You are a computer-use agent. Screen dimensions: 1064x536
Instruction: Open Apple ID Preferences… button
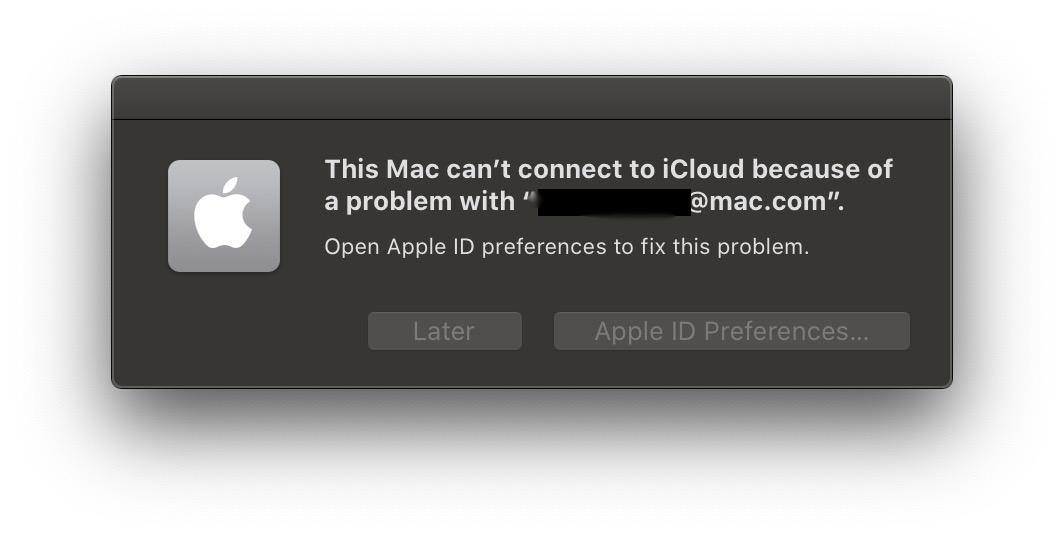pyautogui.click(x=731, y=331)
